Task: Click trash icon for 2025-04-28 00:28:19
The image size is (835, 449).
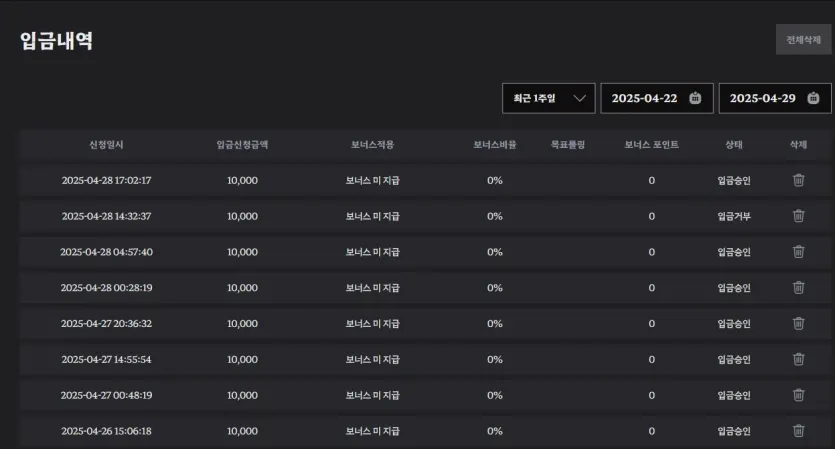Action: click(798, 288)
